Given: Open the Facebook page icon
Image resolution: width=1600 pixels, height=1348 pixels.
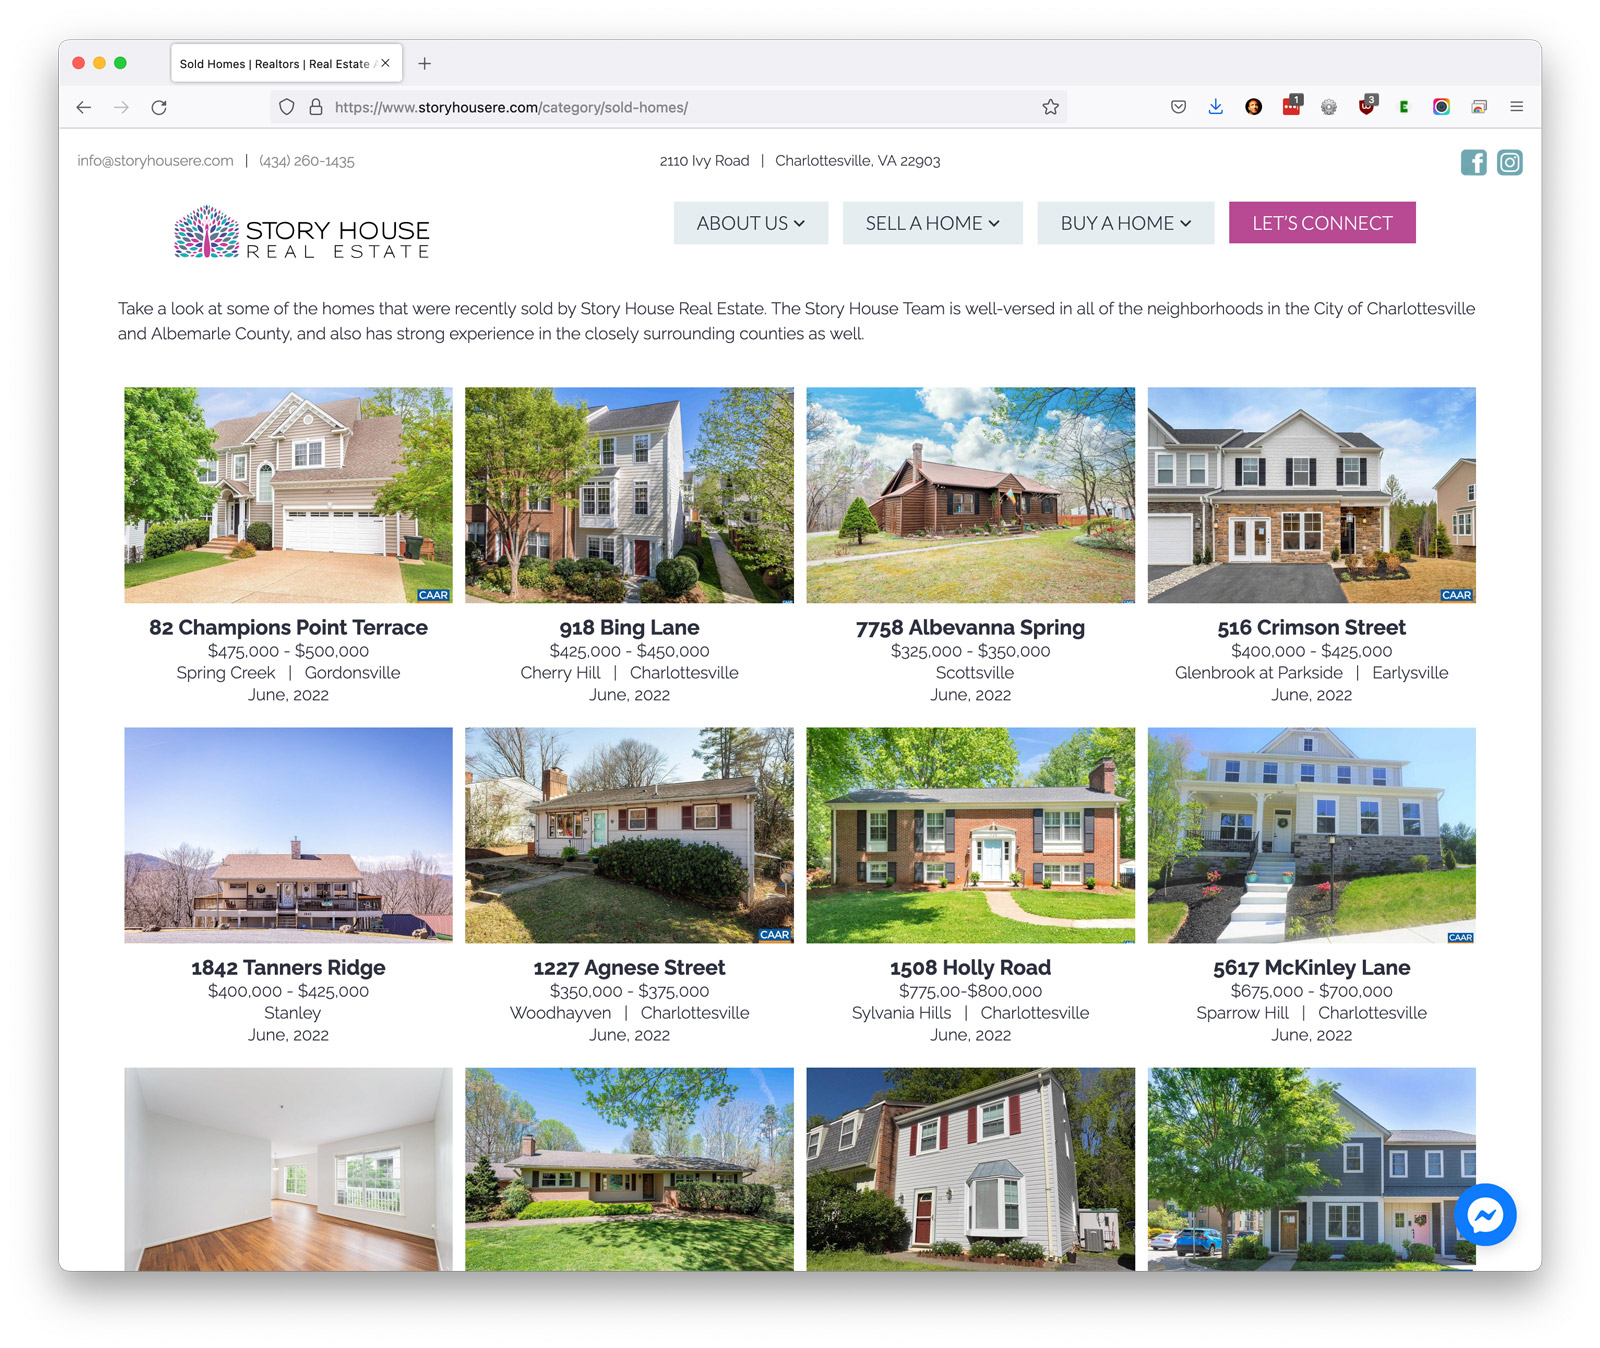Looking at the screenshot, I should tap(1473, 162).
